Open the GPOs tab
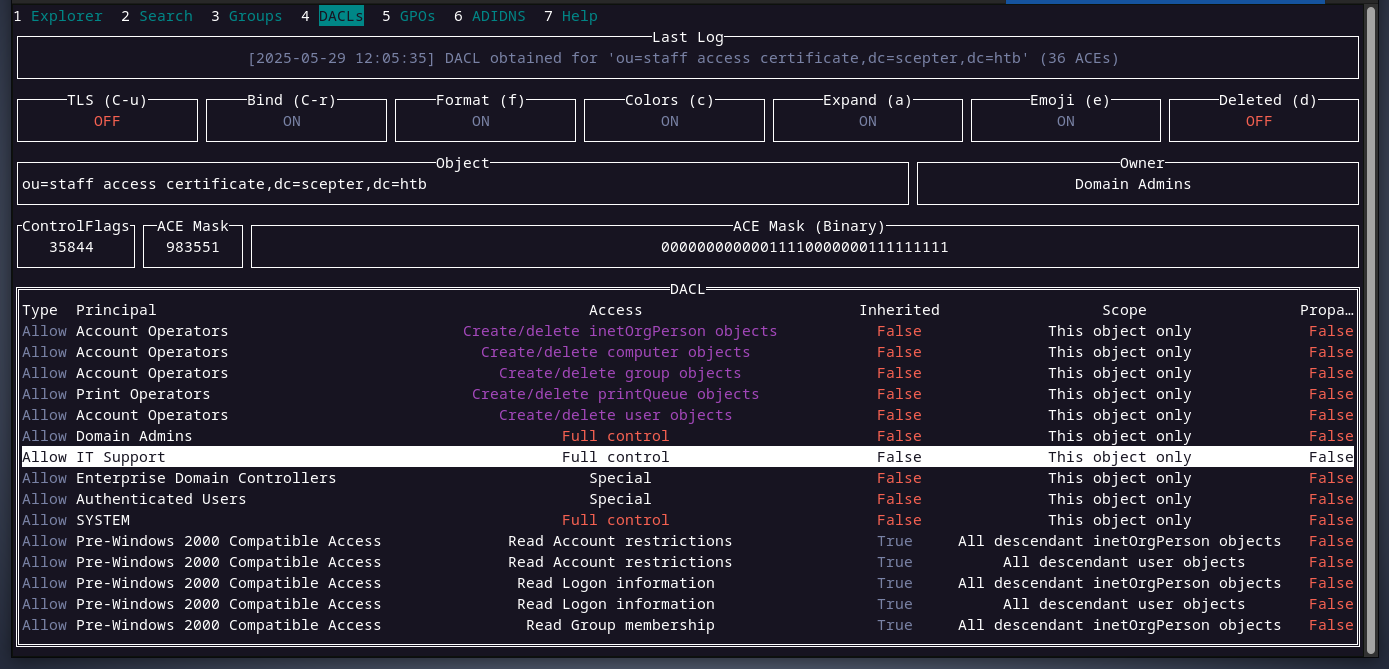Screen dimensions: 1389x669 pos(417,16)
